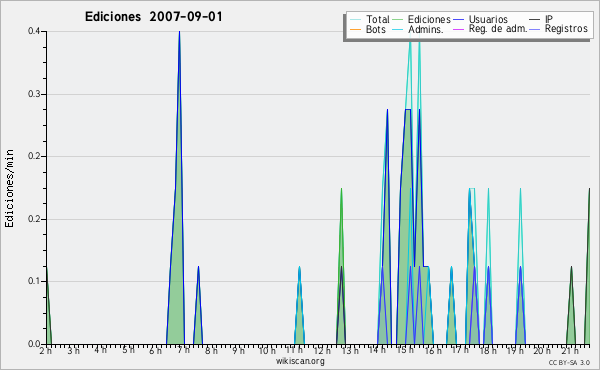Screen dimensions: 600x370
Task: Click the '3 h' x-axis label
Action: click(x=73, y=350)
